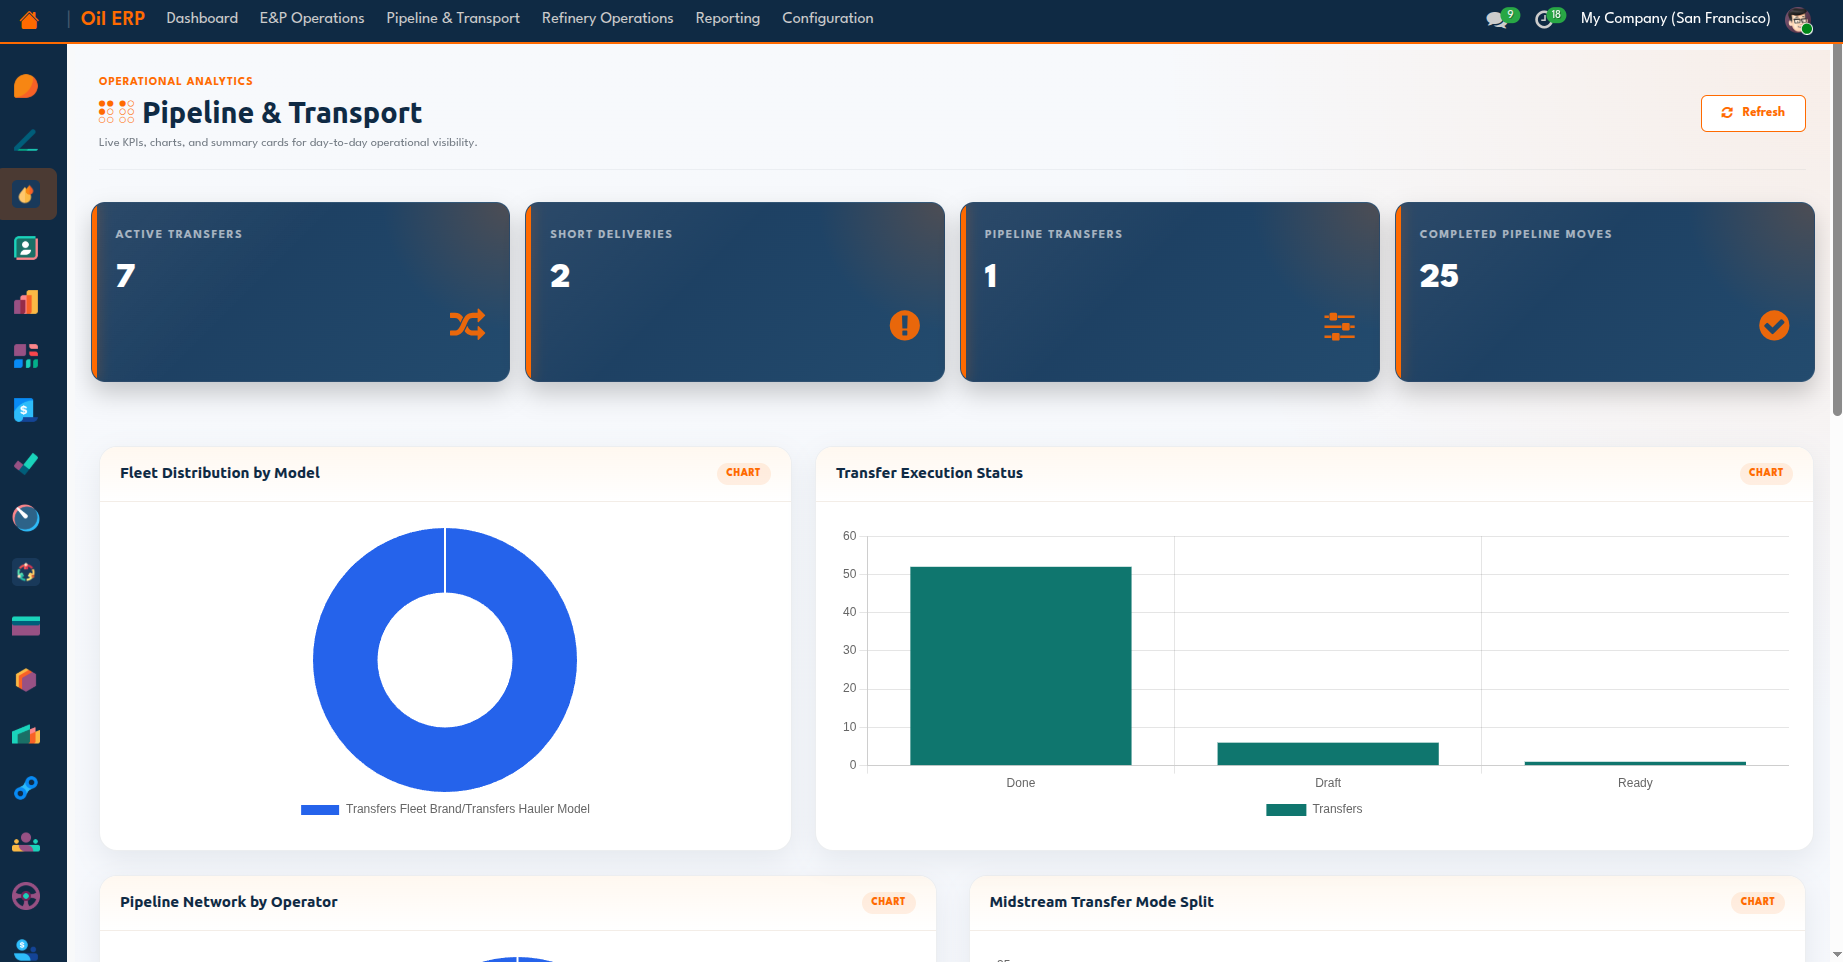Open the Pipeline Transfers KPI card
The height and width of the screenshot is (962, 1843).
pos(1170,292)
